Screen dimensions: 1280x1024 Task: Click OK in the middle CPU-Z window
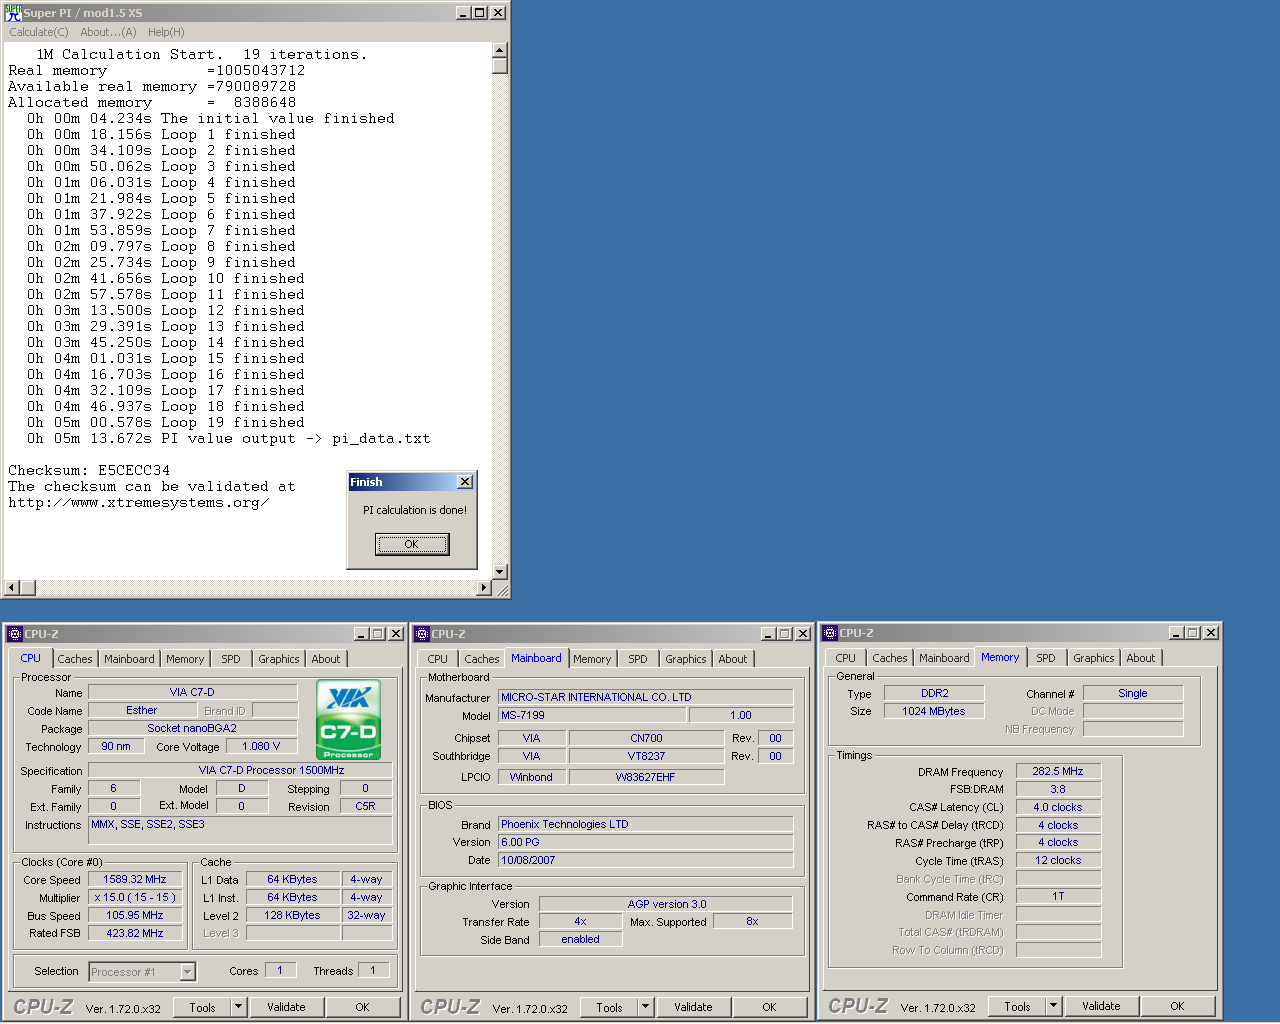(770, 1007)
